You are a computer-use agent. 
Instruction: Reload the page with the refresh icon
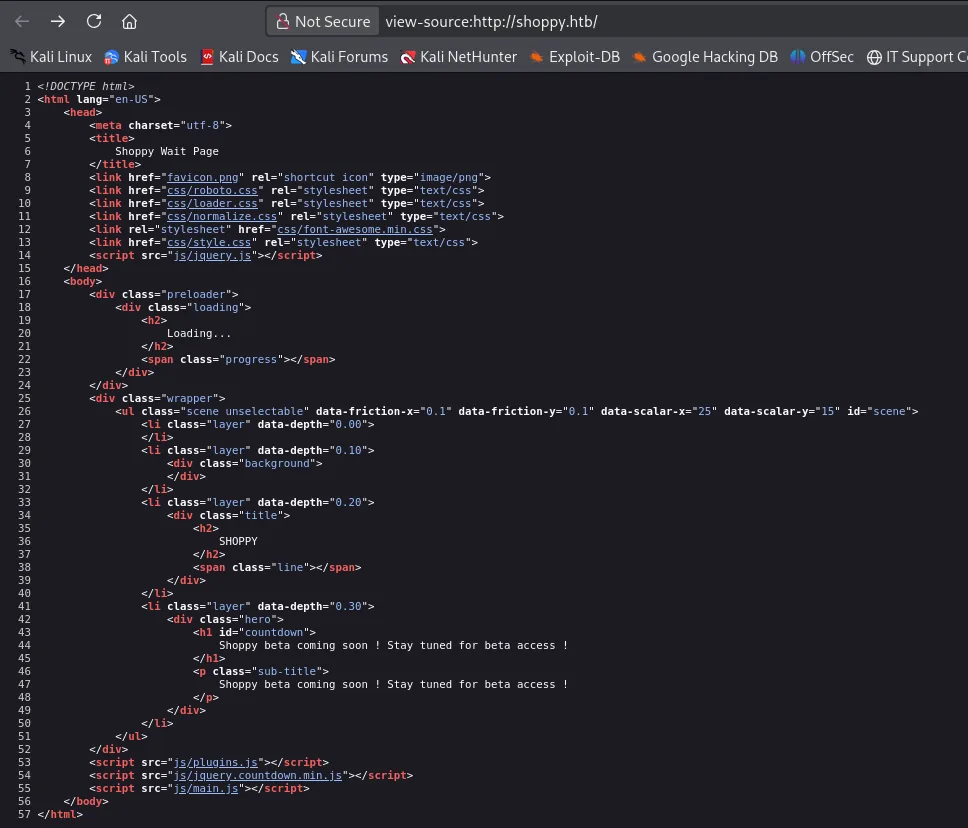pos(94,22)
